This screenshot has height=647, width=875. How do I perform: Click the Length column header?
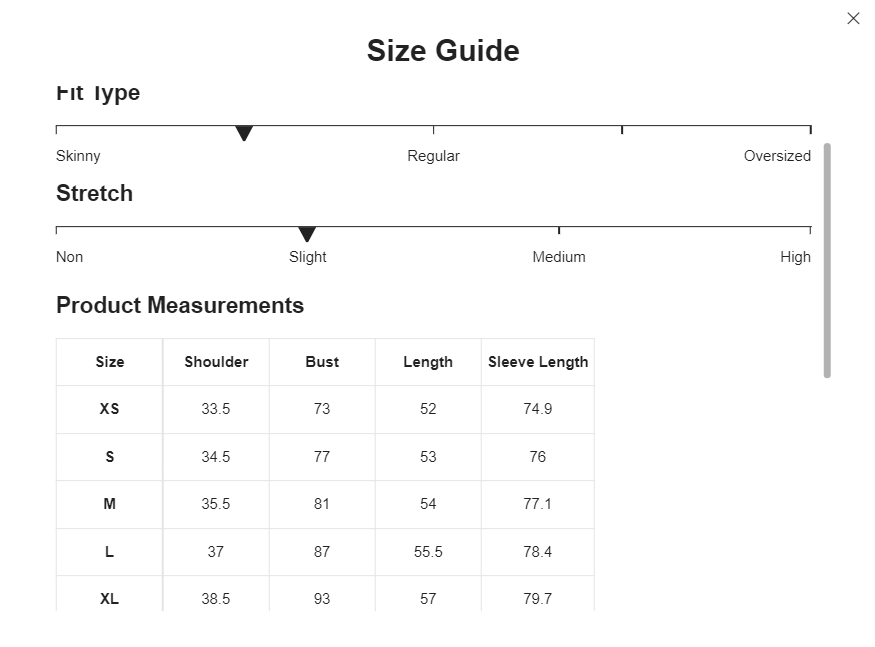click(428, 362)
